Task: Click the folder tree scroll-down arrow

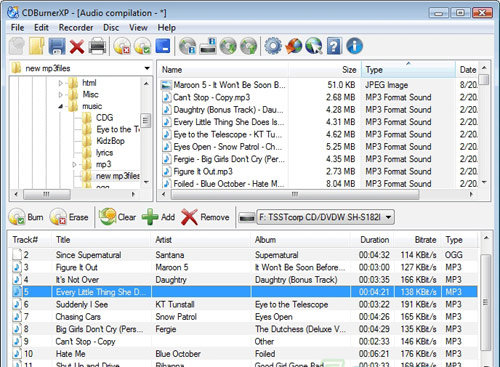Action: tap(146, 182)
